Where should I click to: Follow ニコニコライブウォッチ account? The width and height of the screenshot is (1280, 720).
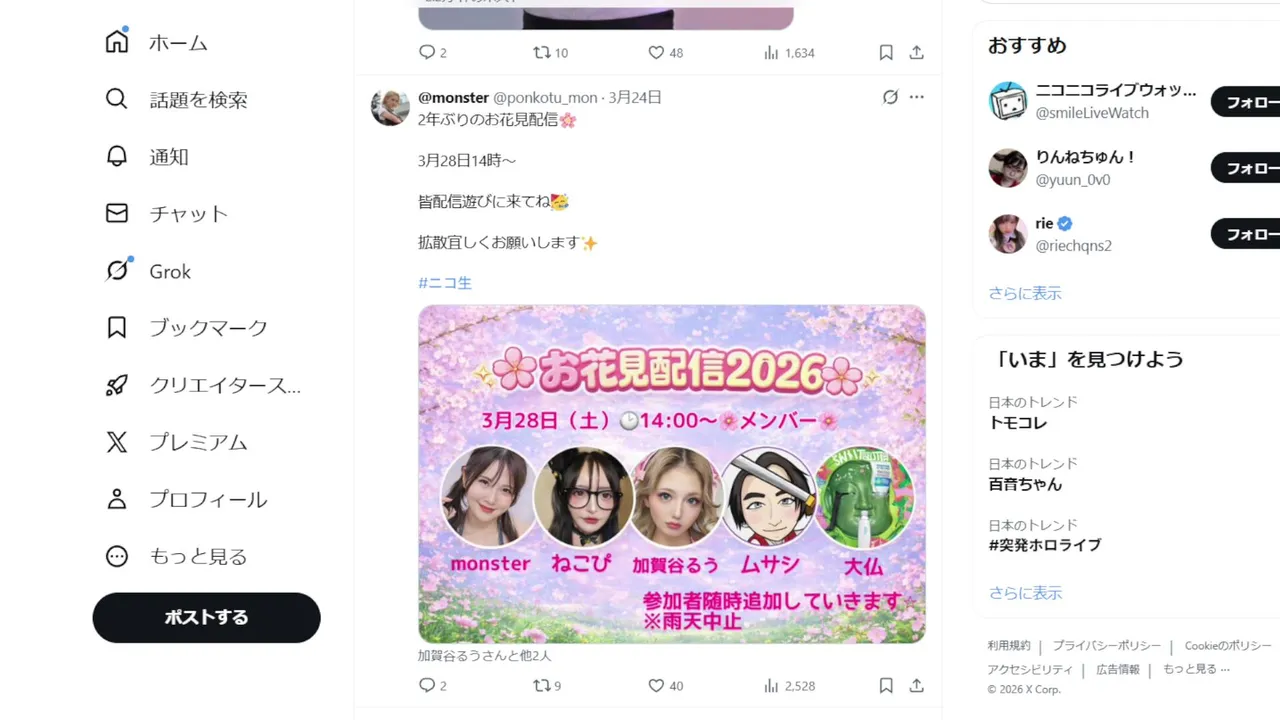tap(1246, 102)
